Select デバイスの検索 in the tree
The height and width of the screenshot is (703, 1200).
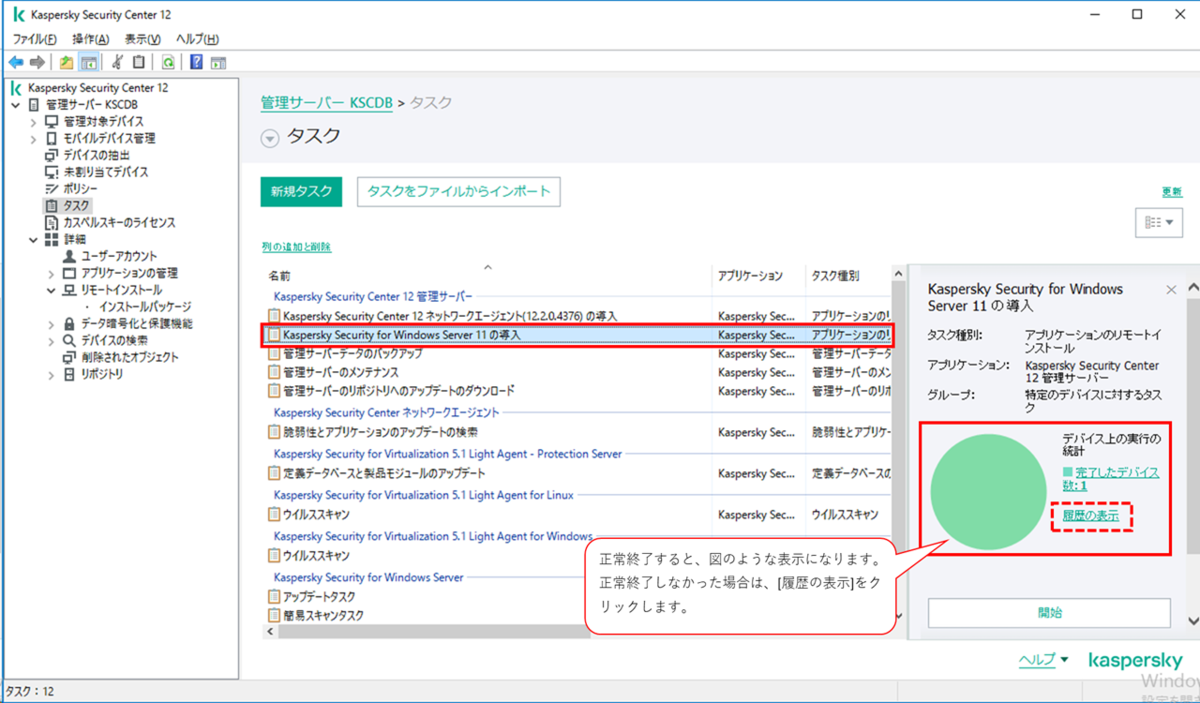[x=114, y=340]
